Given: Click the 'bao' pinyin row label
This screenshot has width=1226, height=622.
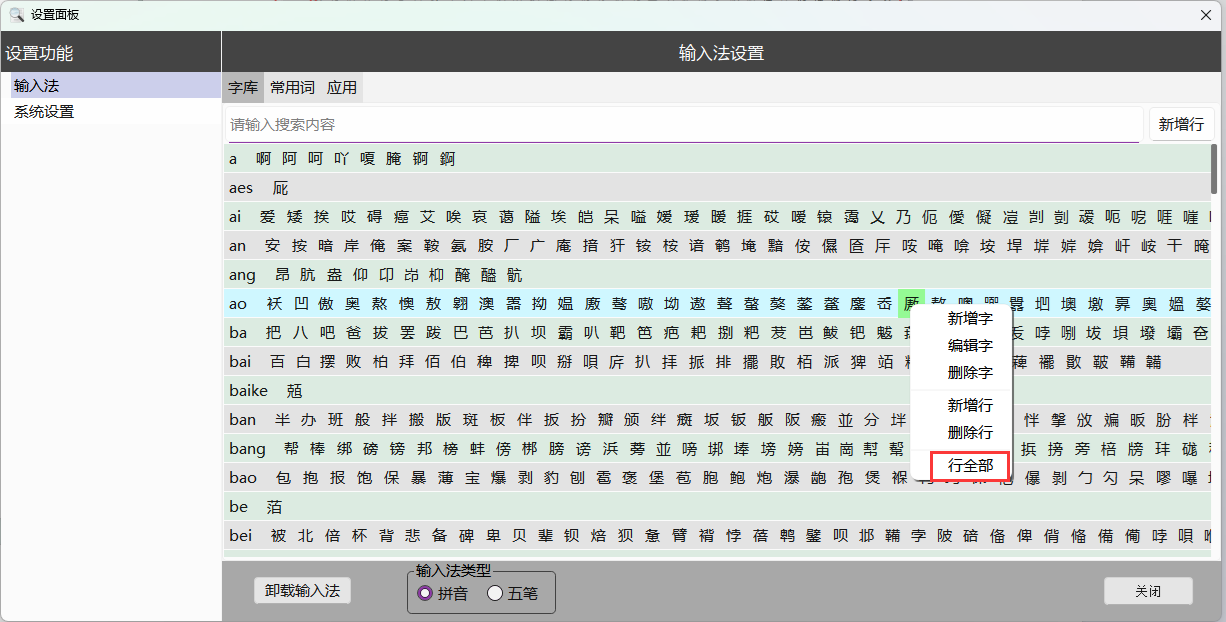Looking at the screenshot, I should [243, 478].
